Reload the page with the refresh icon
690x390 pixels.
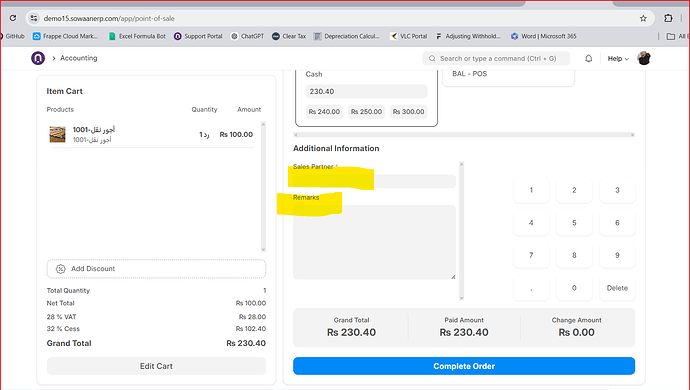pos(13,18)
